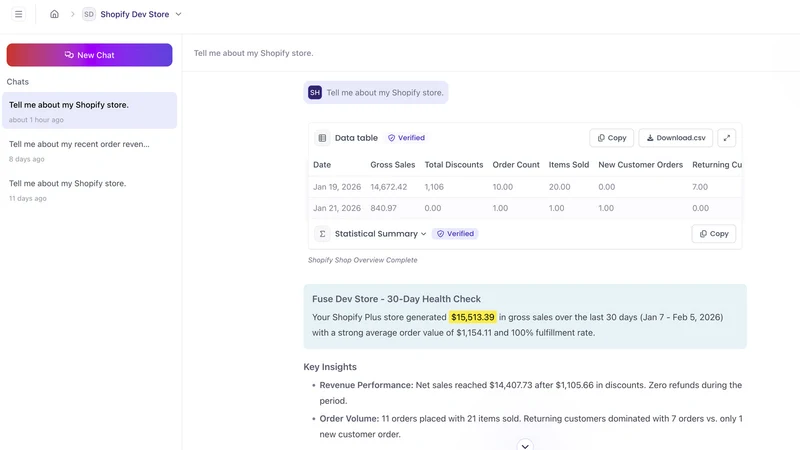This screenshot has width=800, height=450.
Task: Click the 'Tell me about my Shopify store.' message bubble
Action: pos(376,92)
